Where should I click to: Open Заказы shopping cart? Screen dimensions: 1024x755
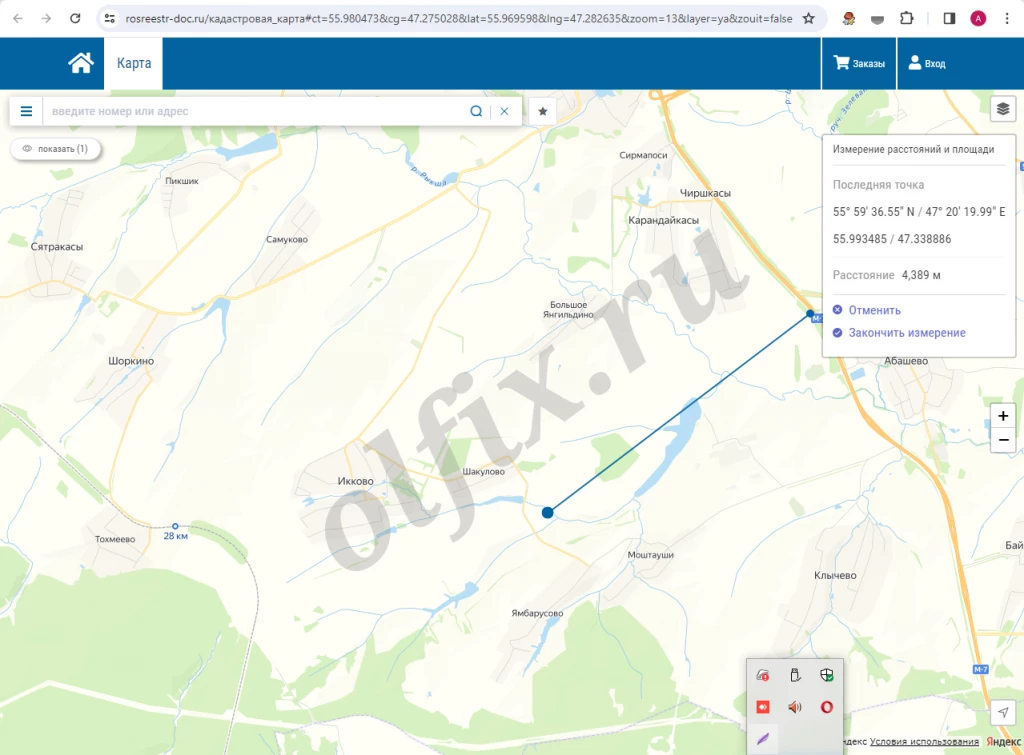pyautogui.click(x=859, y=63)
